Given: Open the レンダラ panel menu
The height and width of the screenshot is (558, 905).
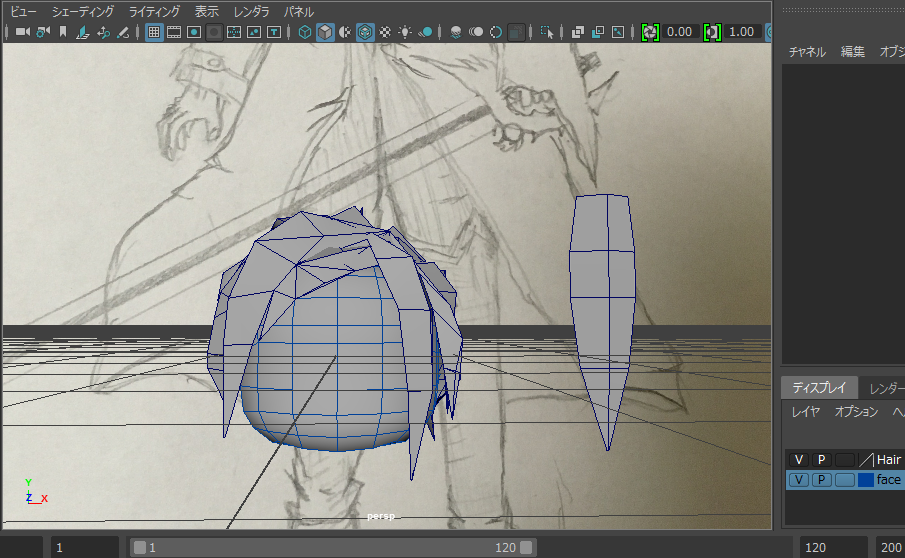Looking at the screenshot, I should pos(251,12).
